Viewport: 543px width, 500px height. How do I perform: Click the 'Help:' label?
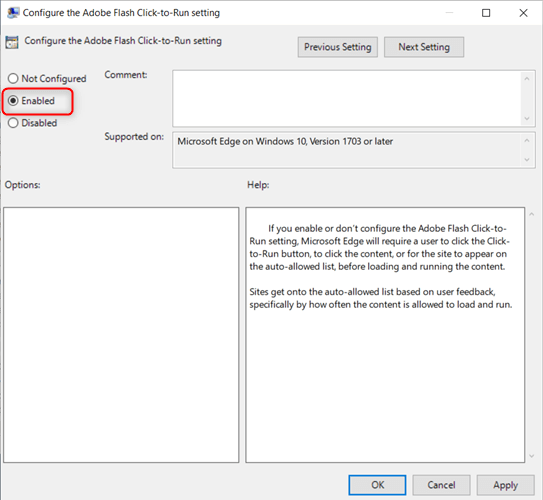coord(258,185)
